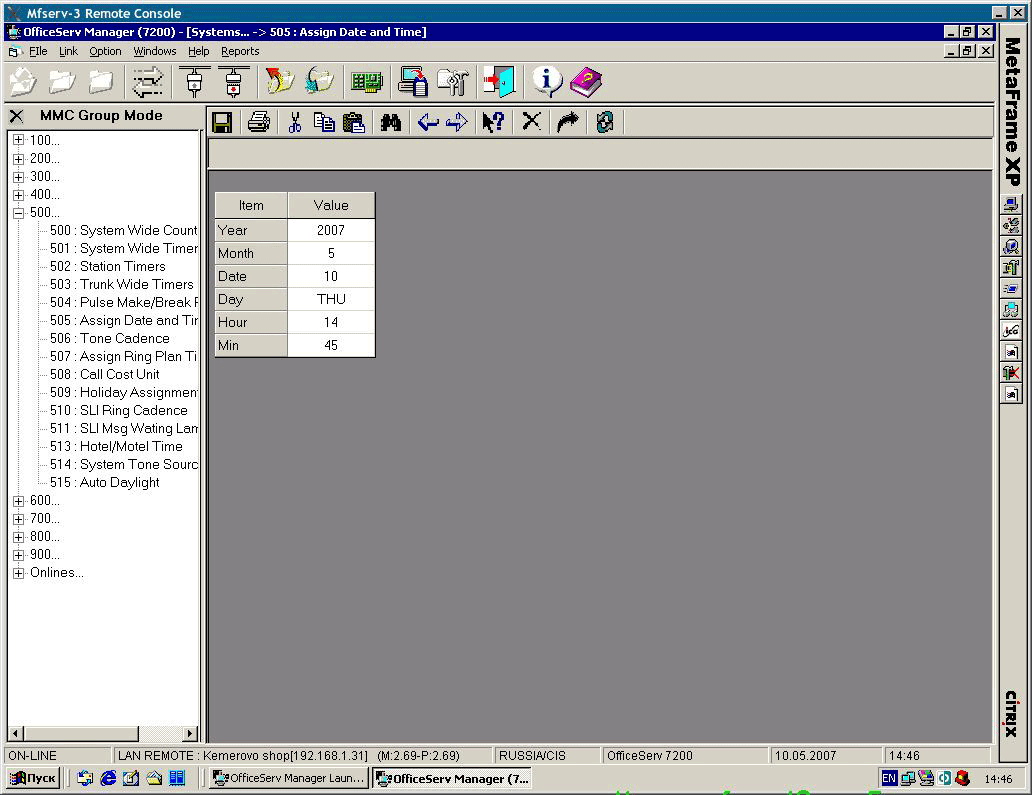Click the computer with red arrow icon
The width and height of the screenshot is (1032, 795).
click(413, 82)
